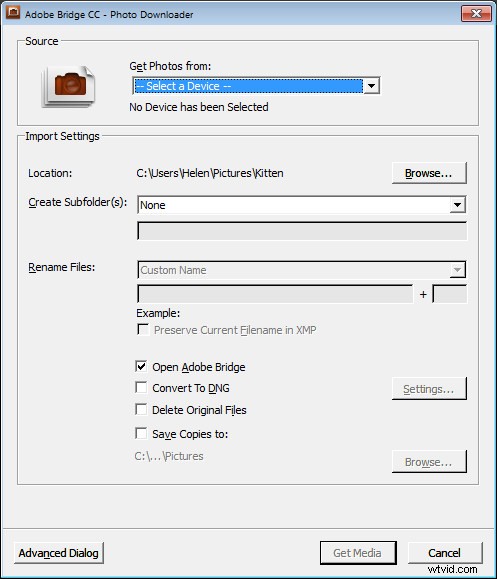Enable the Convert To DNG checkbox
Viewport: 497px width, 579px height.
141,387
